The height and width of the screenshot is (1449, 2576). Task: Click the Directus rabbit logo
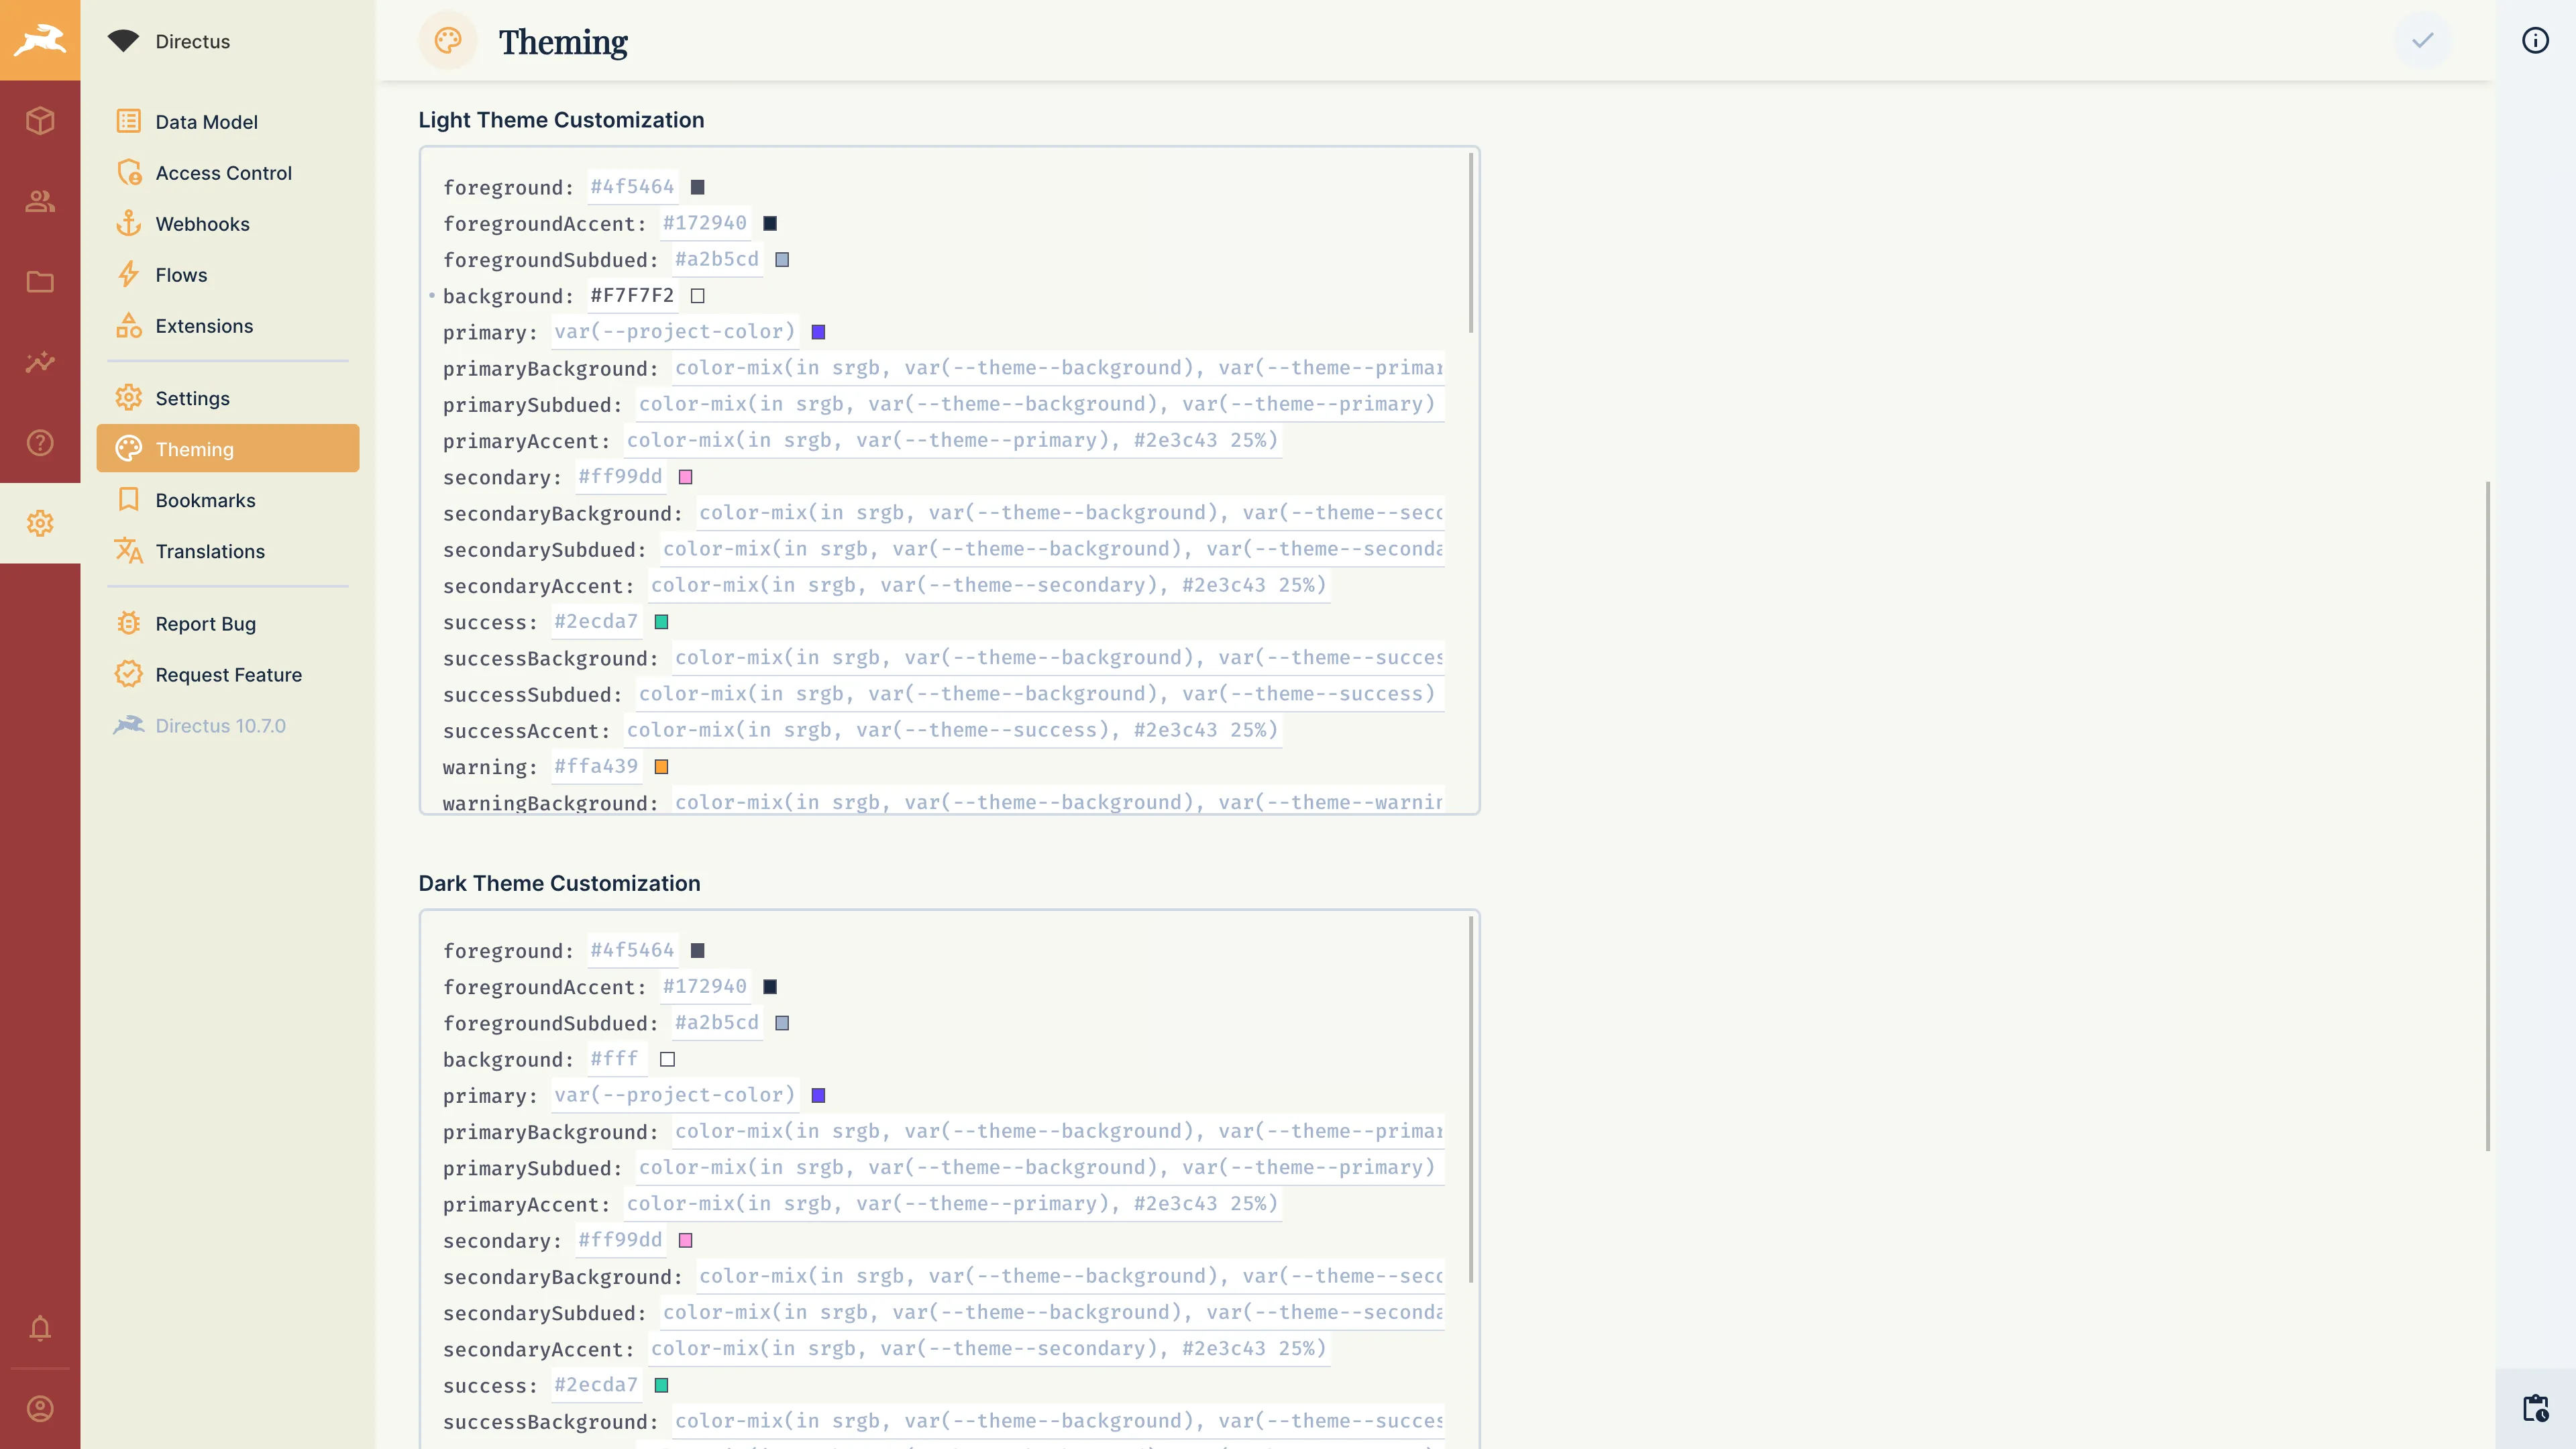click(40, 40)
